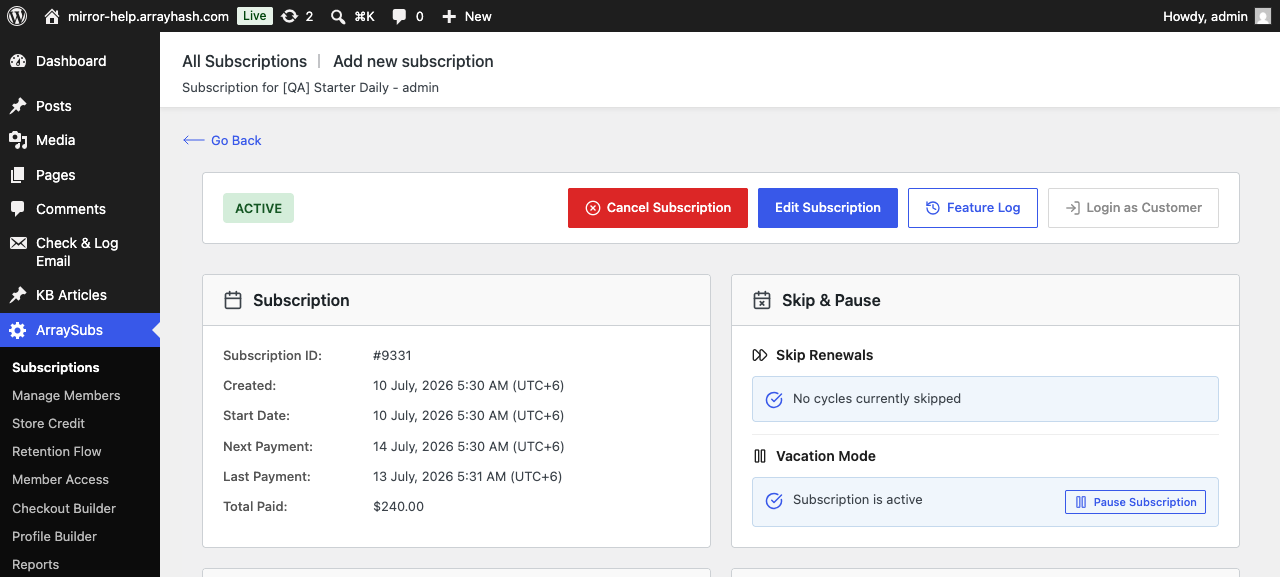Open the updates icon showing 2

tap(297, 16)
